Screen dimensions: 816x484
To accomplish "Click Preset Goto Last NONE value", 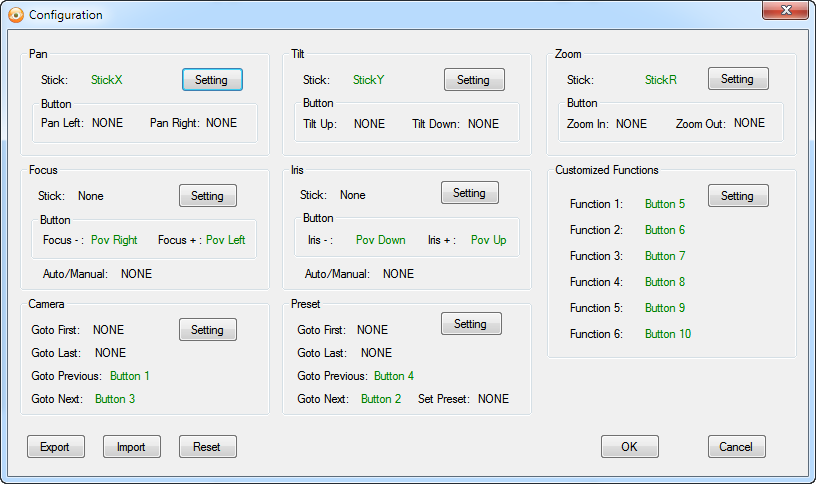I will 376,353.
